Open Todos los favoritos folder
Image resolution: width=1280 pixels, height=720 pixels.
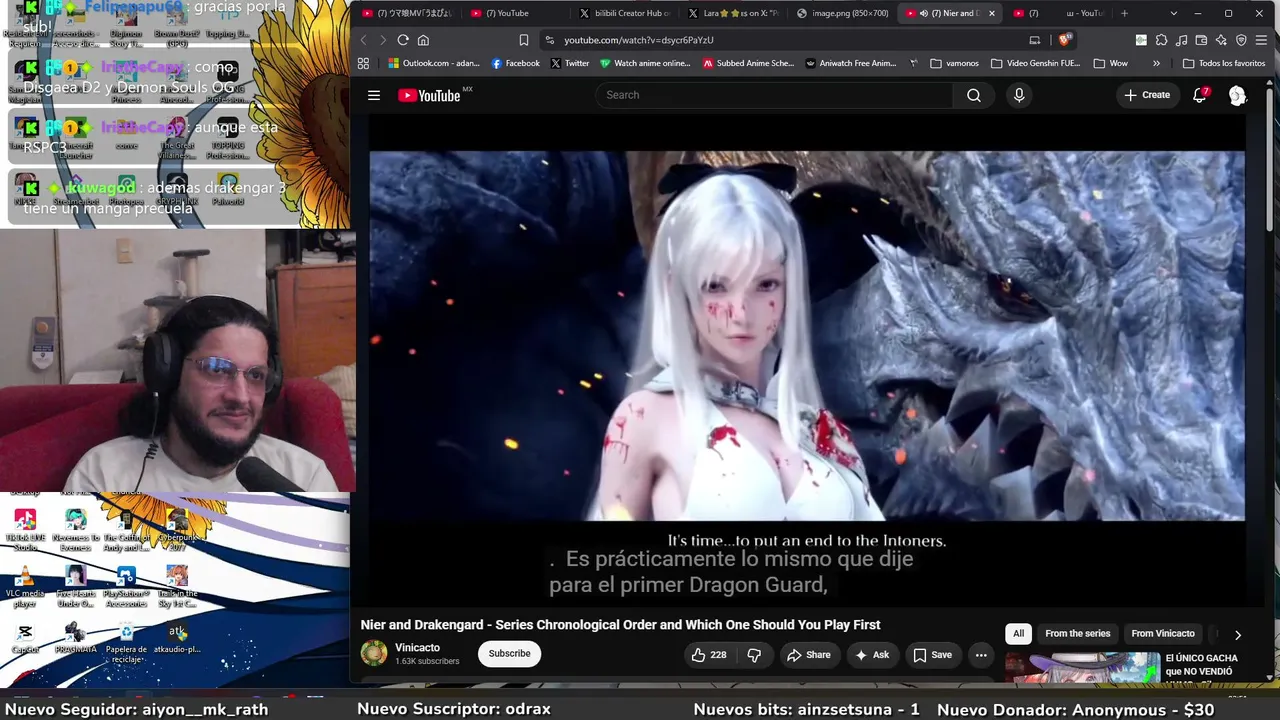1224,63
